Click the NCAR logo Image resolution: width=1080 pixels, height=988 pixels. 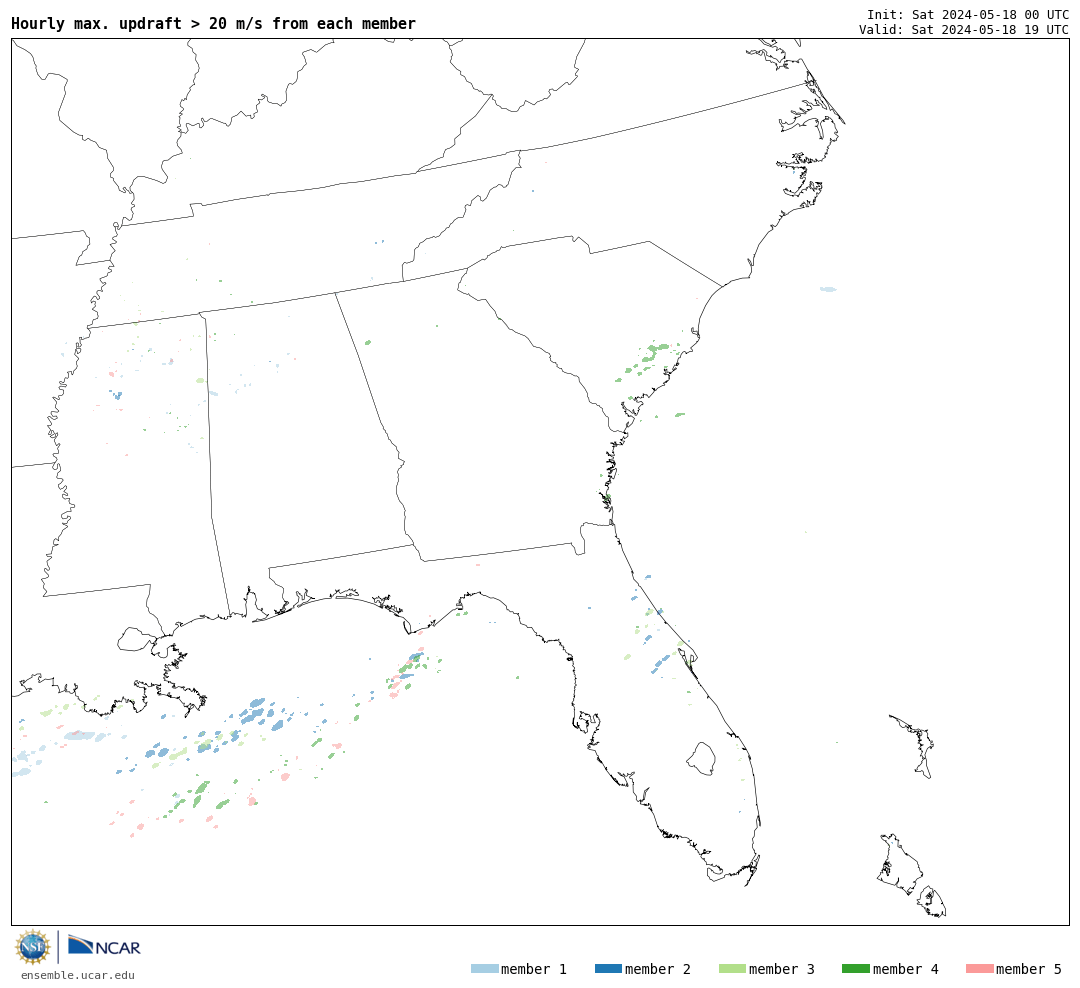pyautogui.click(x=104, y=945)
